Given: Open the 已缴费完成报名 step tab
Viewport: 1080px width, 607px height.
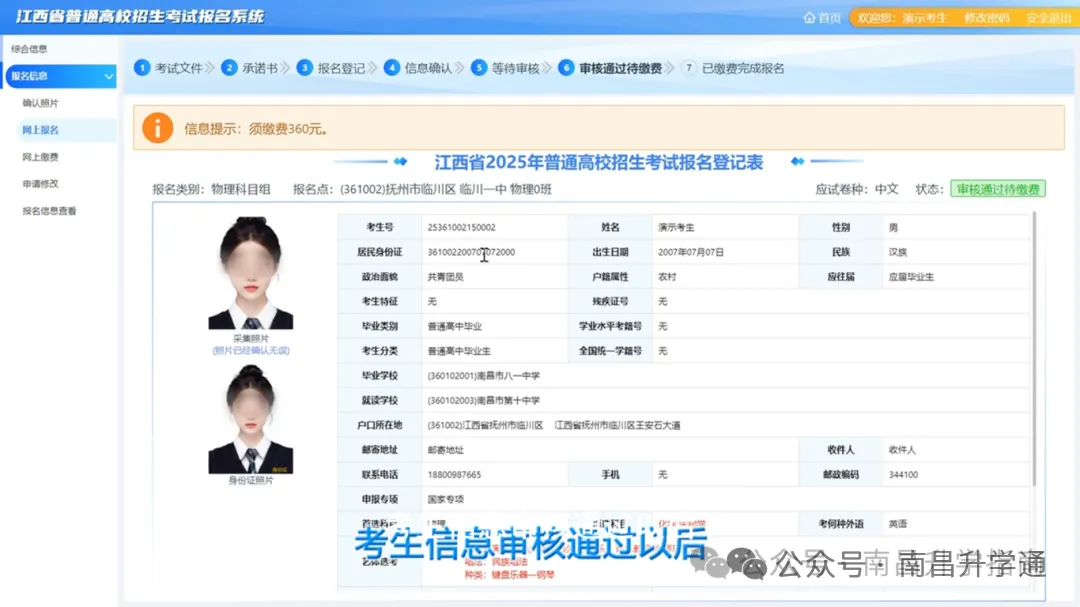Looking at the screenshot, I should (x=742, y=68).
